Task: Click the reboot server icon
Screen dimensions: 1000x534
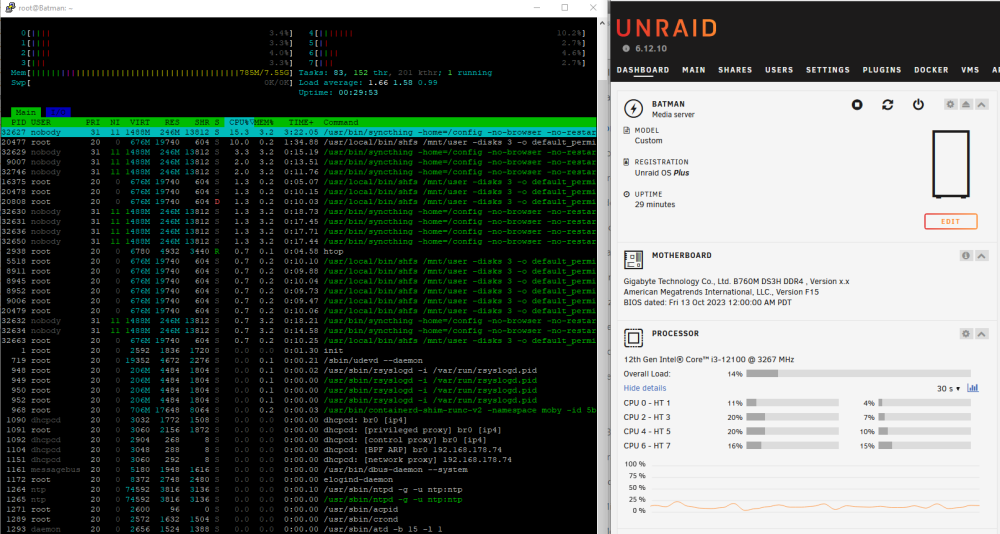Action: pos(888,105)
